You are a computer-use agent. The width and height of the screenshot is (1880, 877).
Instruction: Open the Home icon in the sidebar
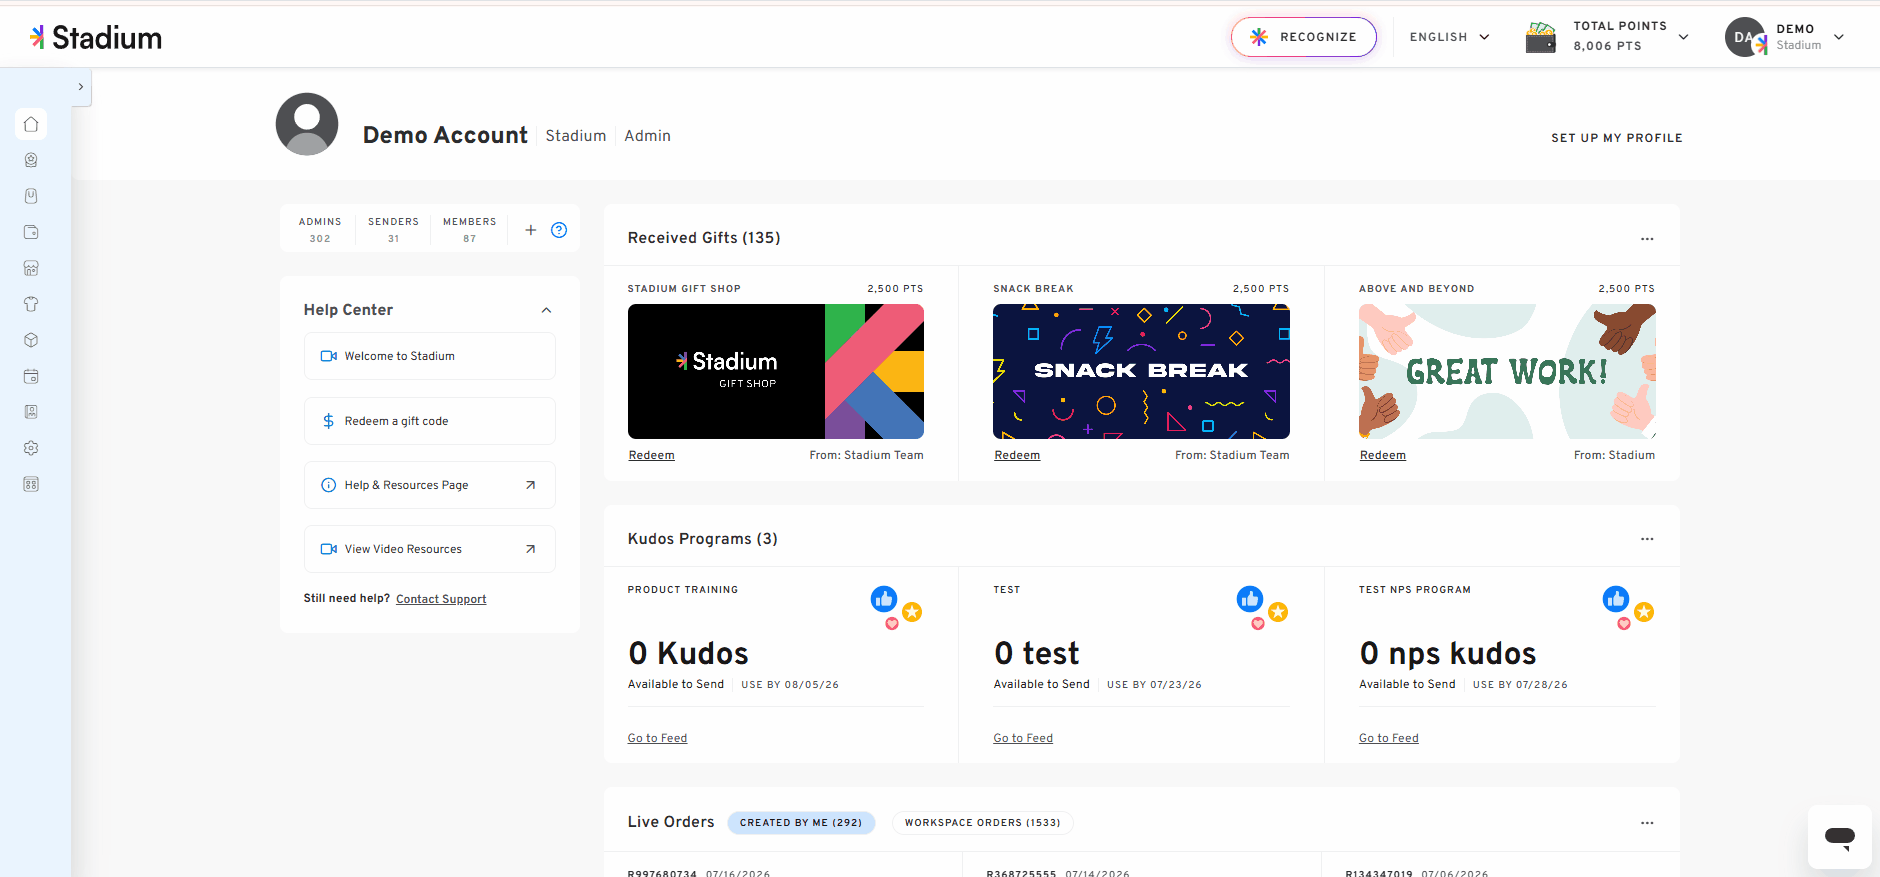(31, 124)
